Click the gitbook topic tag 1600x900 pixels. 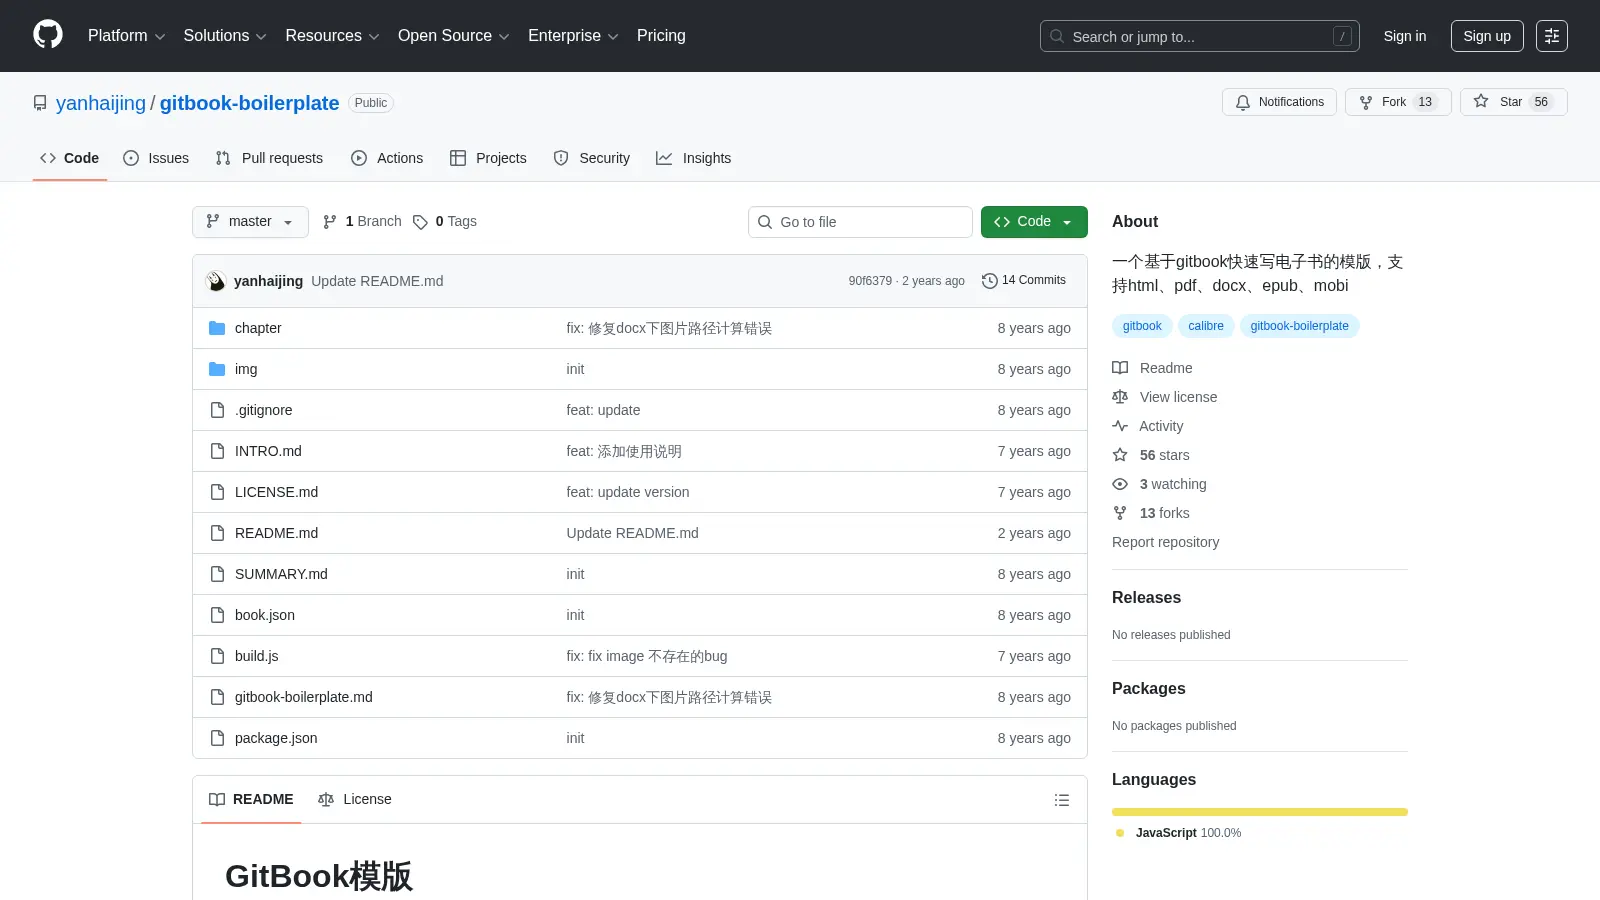click(1142, 326)
